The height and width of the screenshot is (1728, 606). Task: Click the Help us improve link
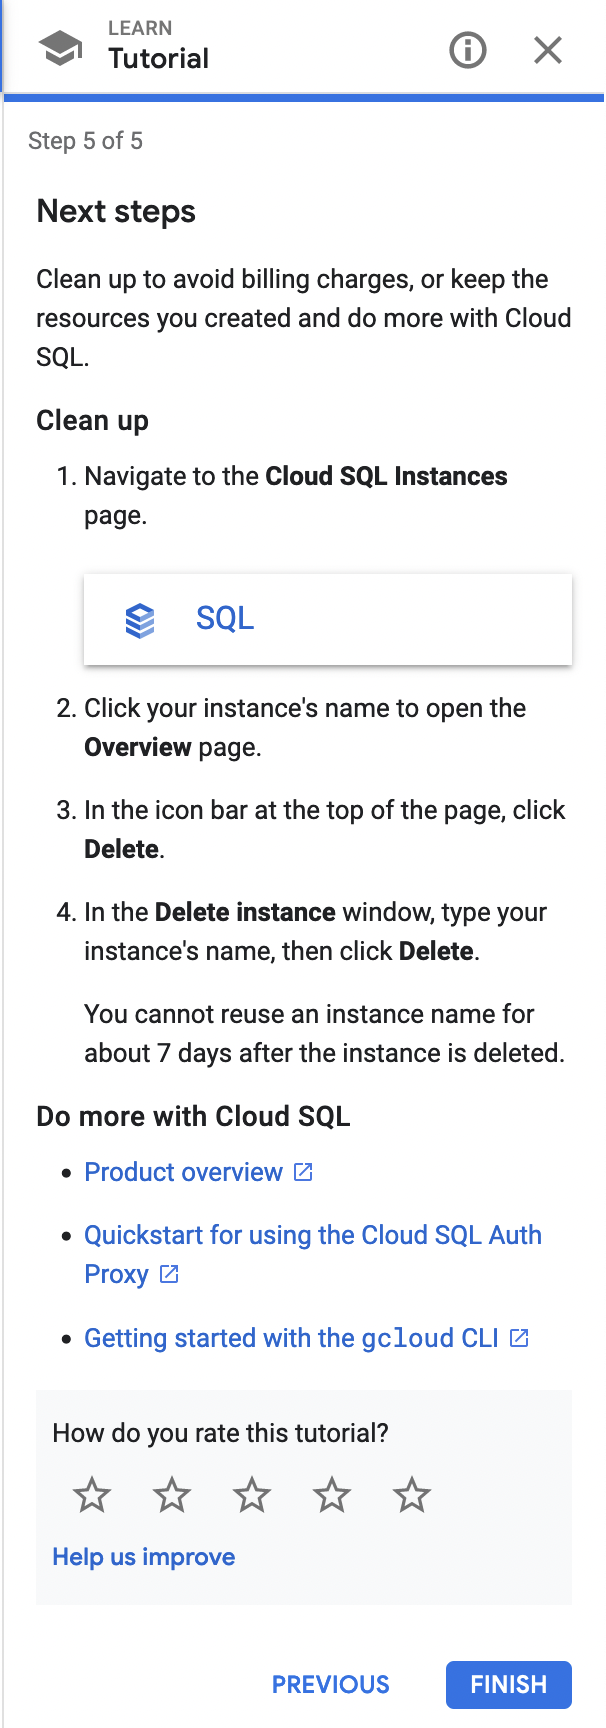tap(144, 1557)
